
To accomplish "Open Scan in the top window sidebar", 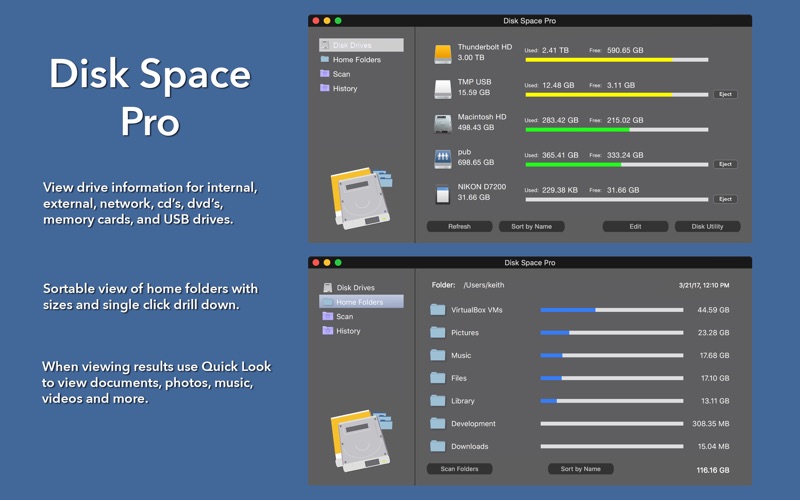I will click(x=341, y=74).
